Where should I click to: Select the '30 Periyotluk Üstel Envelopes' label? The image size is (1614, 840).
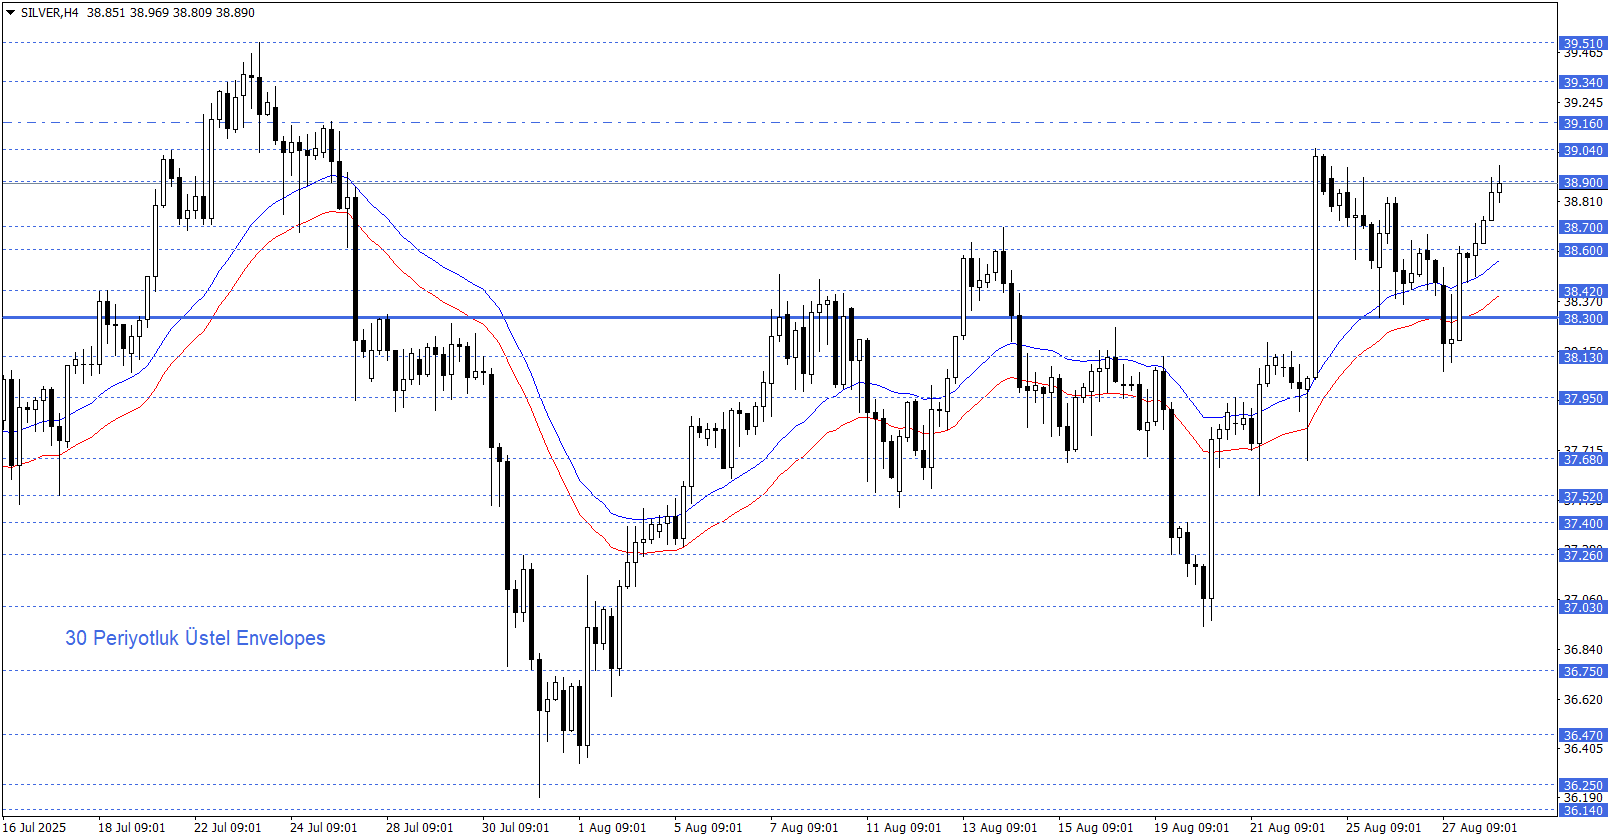click(x=195, y=638)
